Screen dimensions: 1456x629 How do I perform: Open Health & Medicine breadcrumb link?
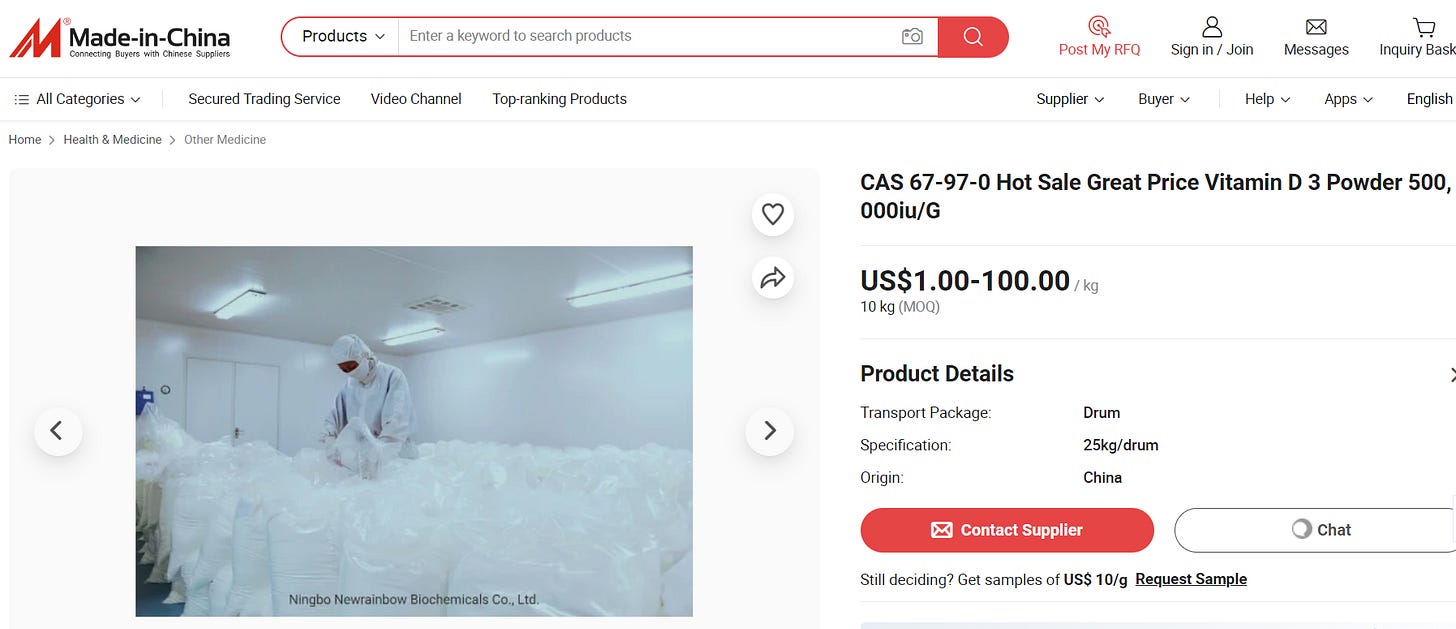click(x=112, y=140)
